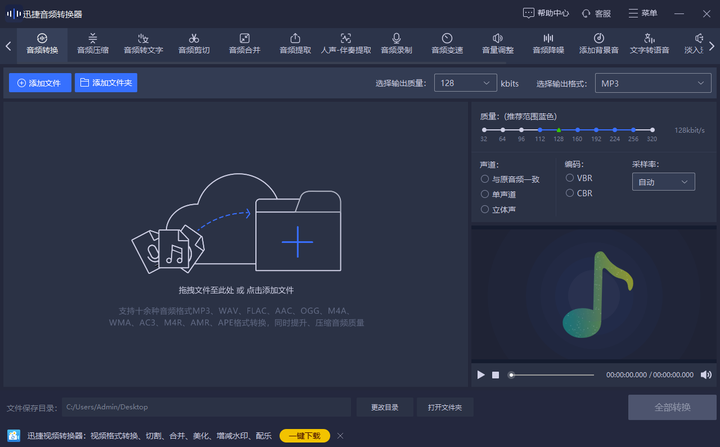Image resolution: width=720 pixels, height=447 pixels.
Task: Set the quality slider to 320
Action: [652, 130]
